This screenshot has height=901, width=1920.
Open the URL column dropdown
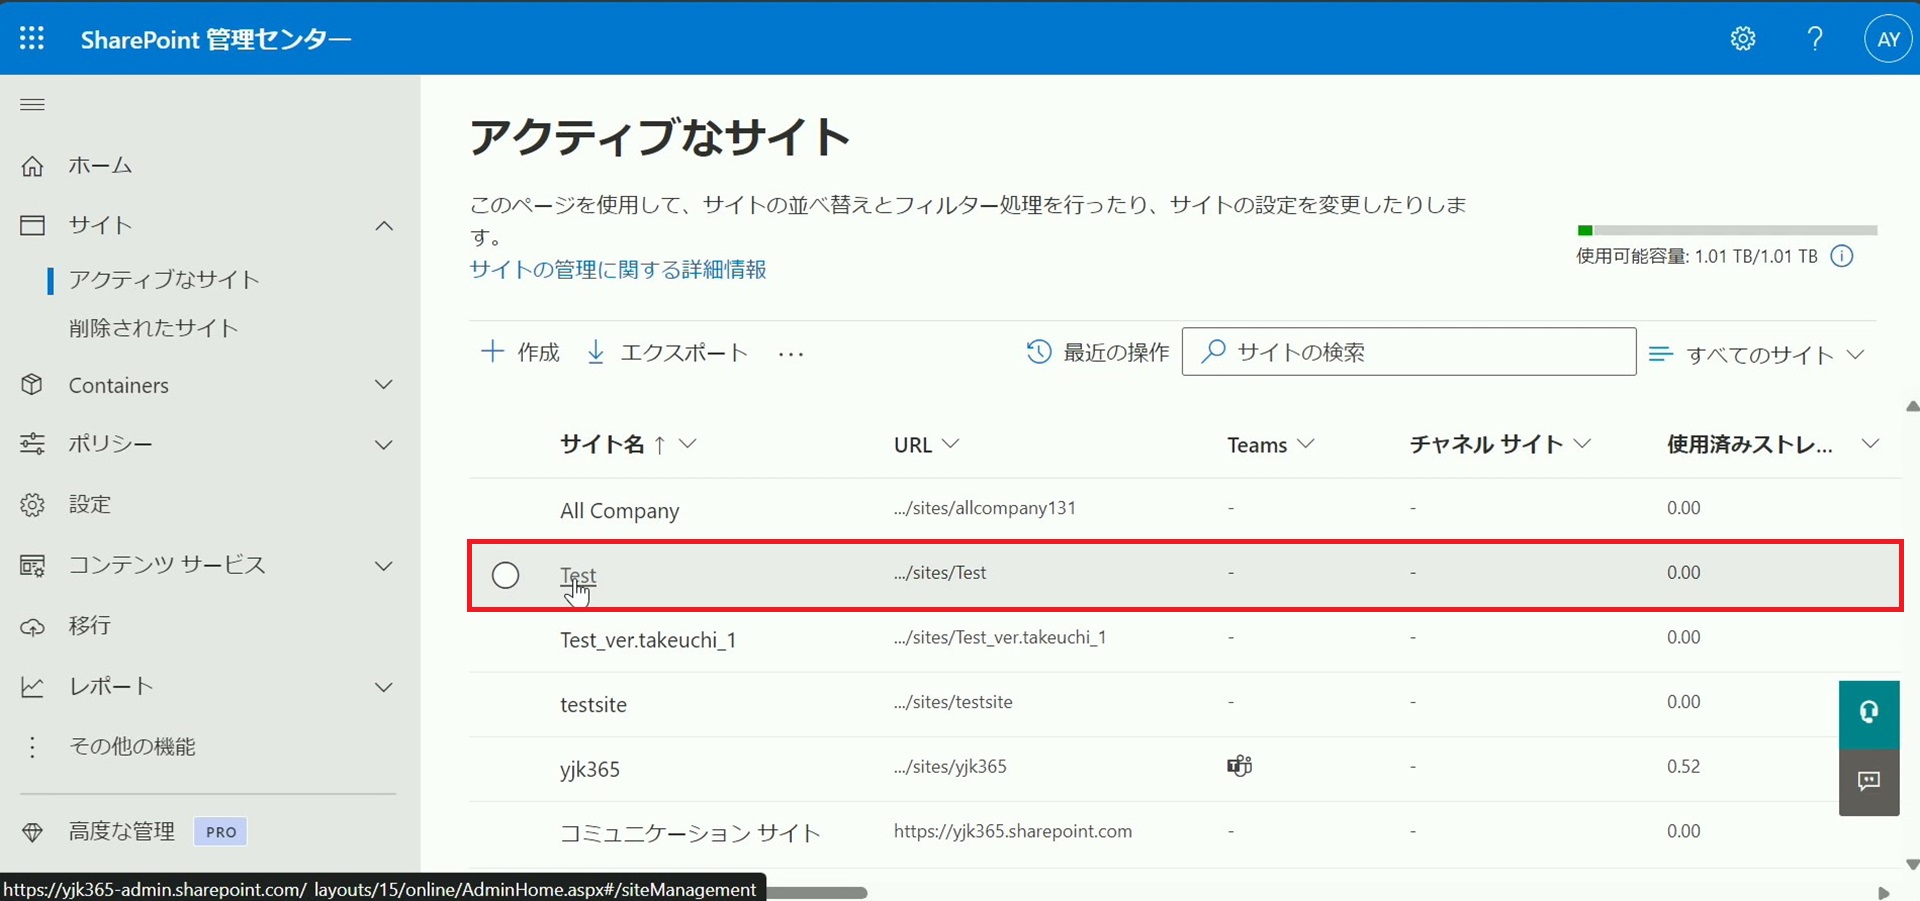point(951,444)
